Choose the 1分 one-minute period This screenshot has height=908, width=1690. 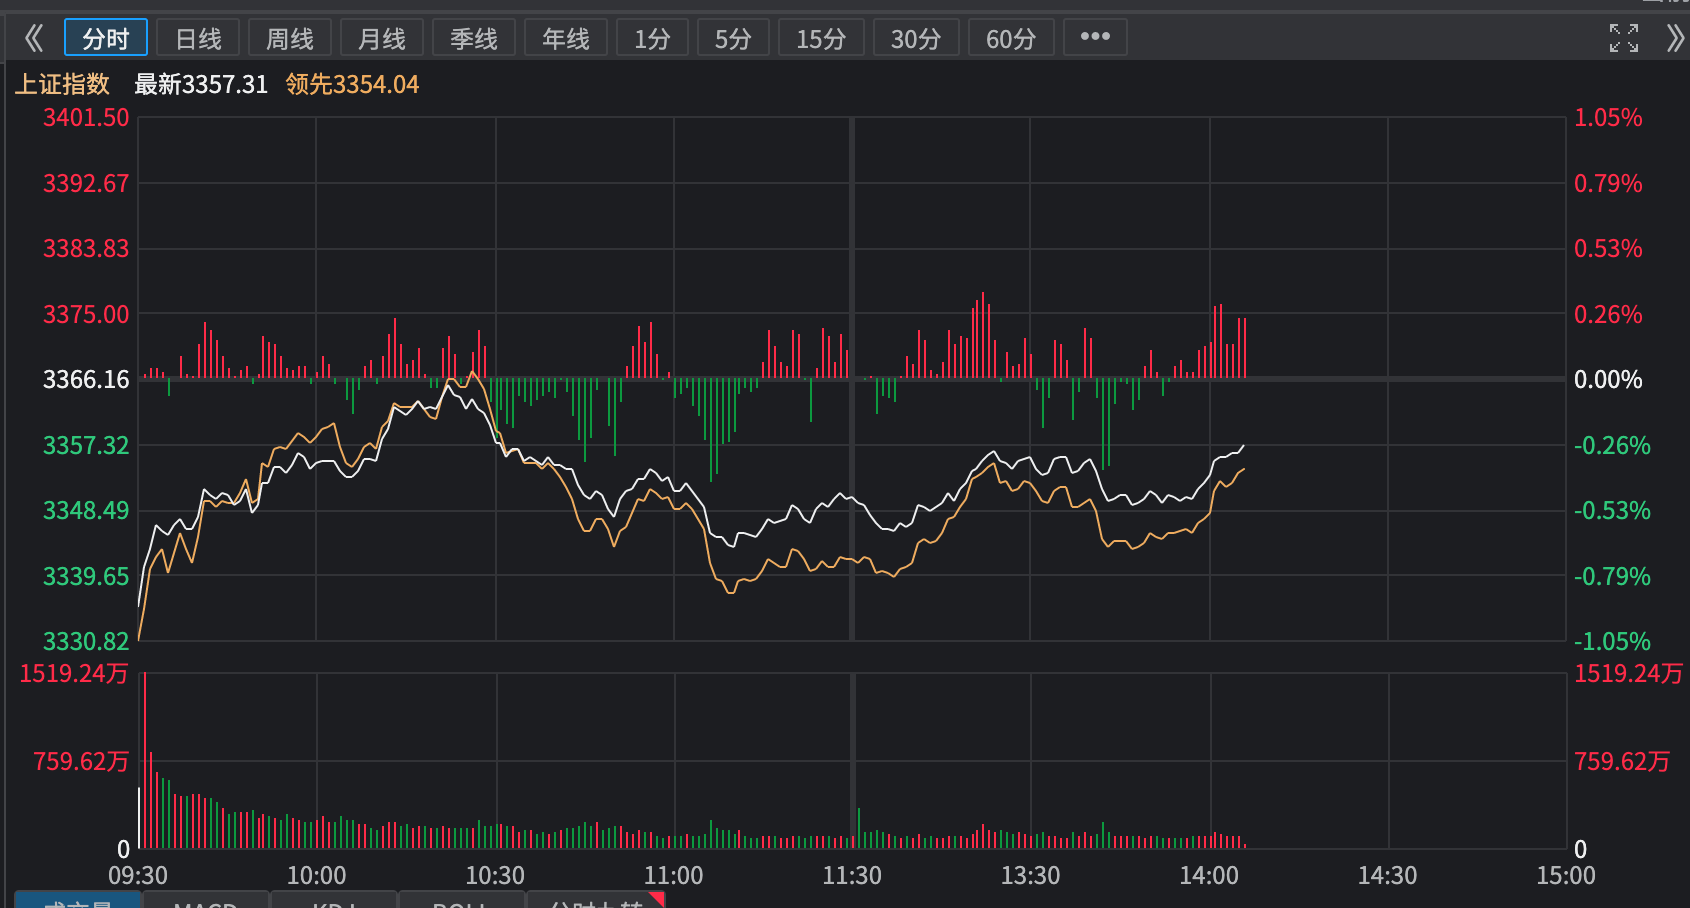pyautogui.click(x=652, y=38)
